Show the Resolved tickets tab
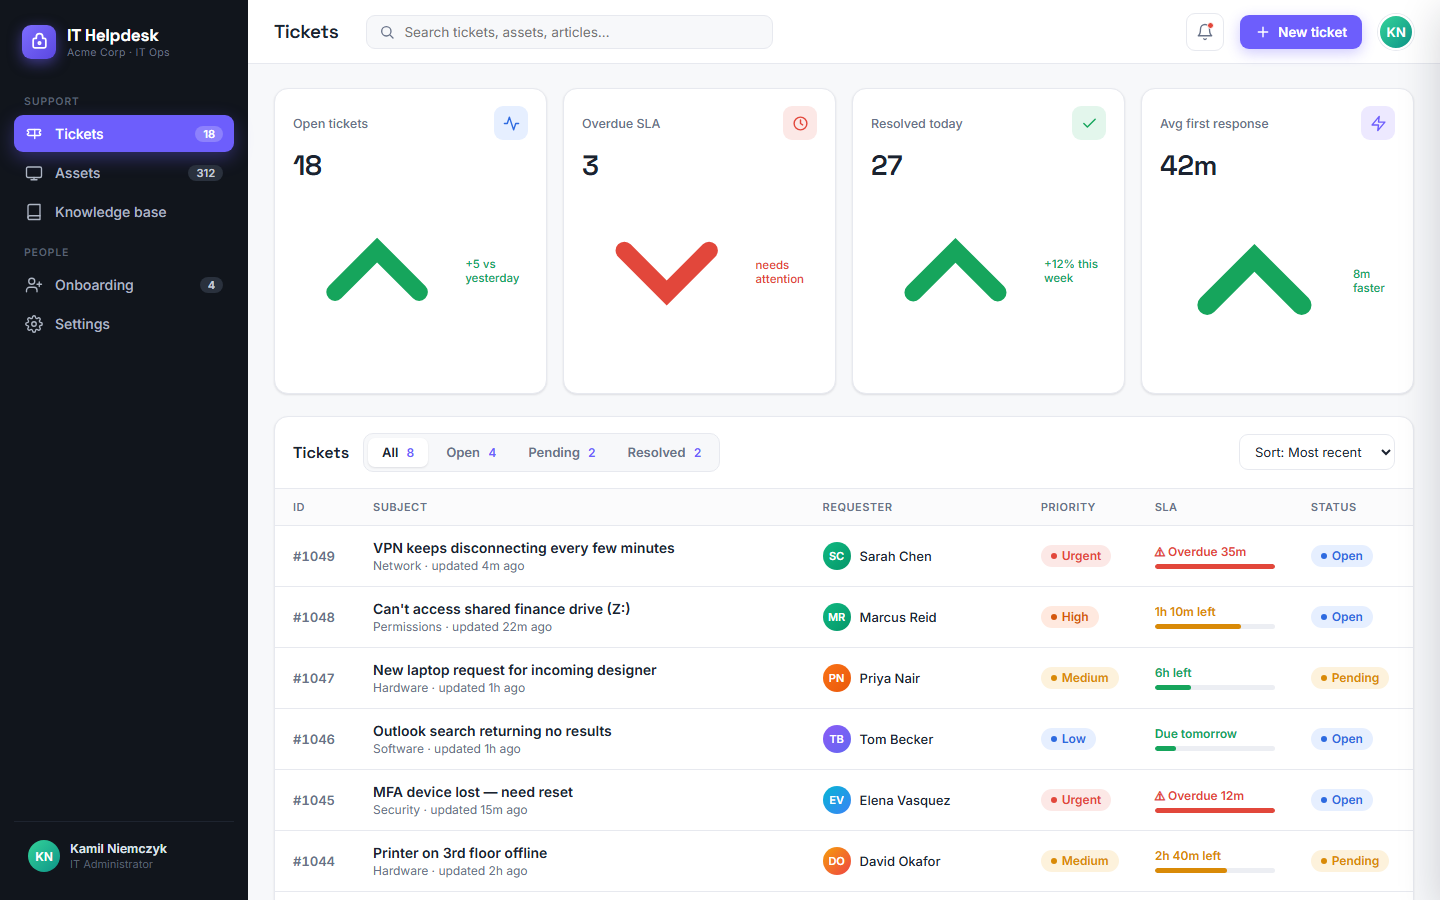This screenshot has width=1440, height=900. click(x=664, y=452)
